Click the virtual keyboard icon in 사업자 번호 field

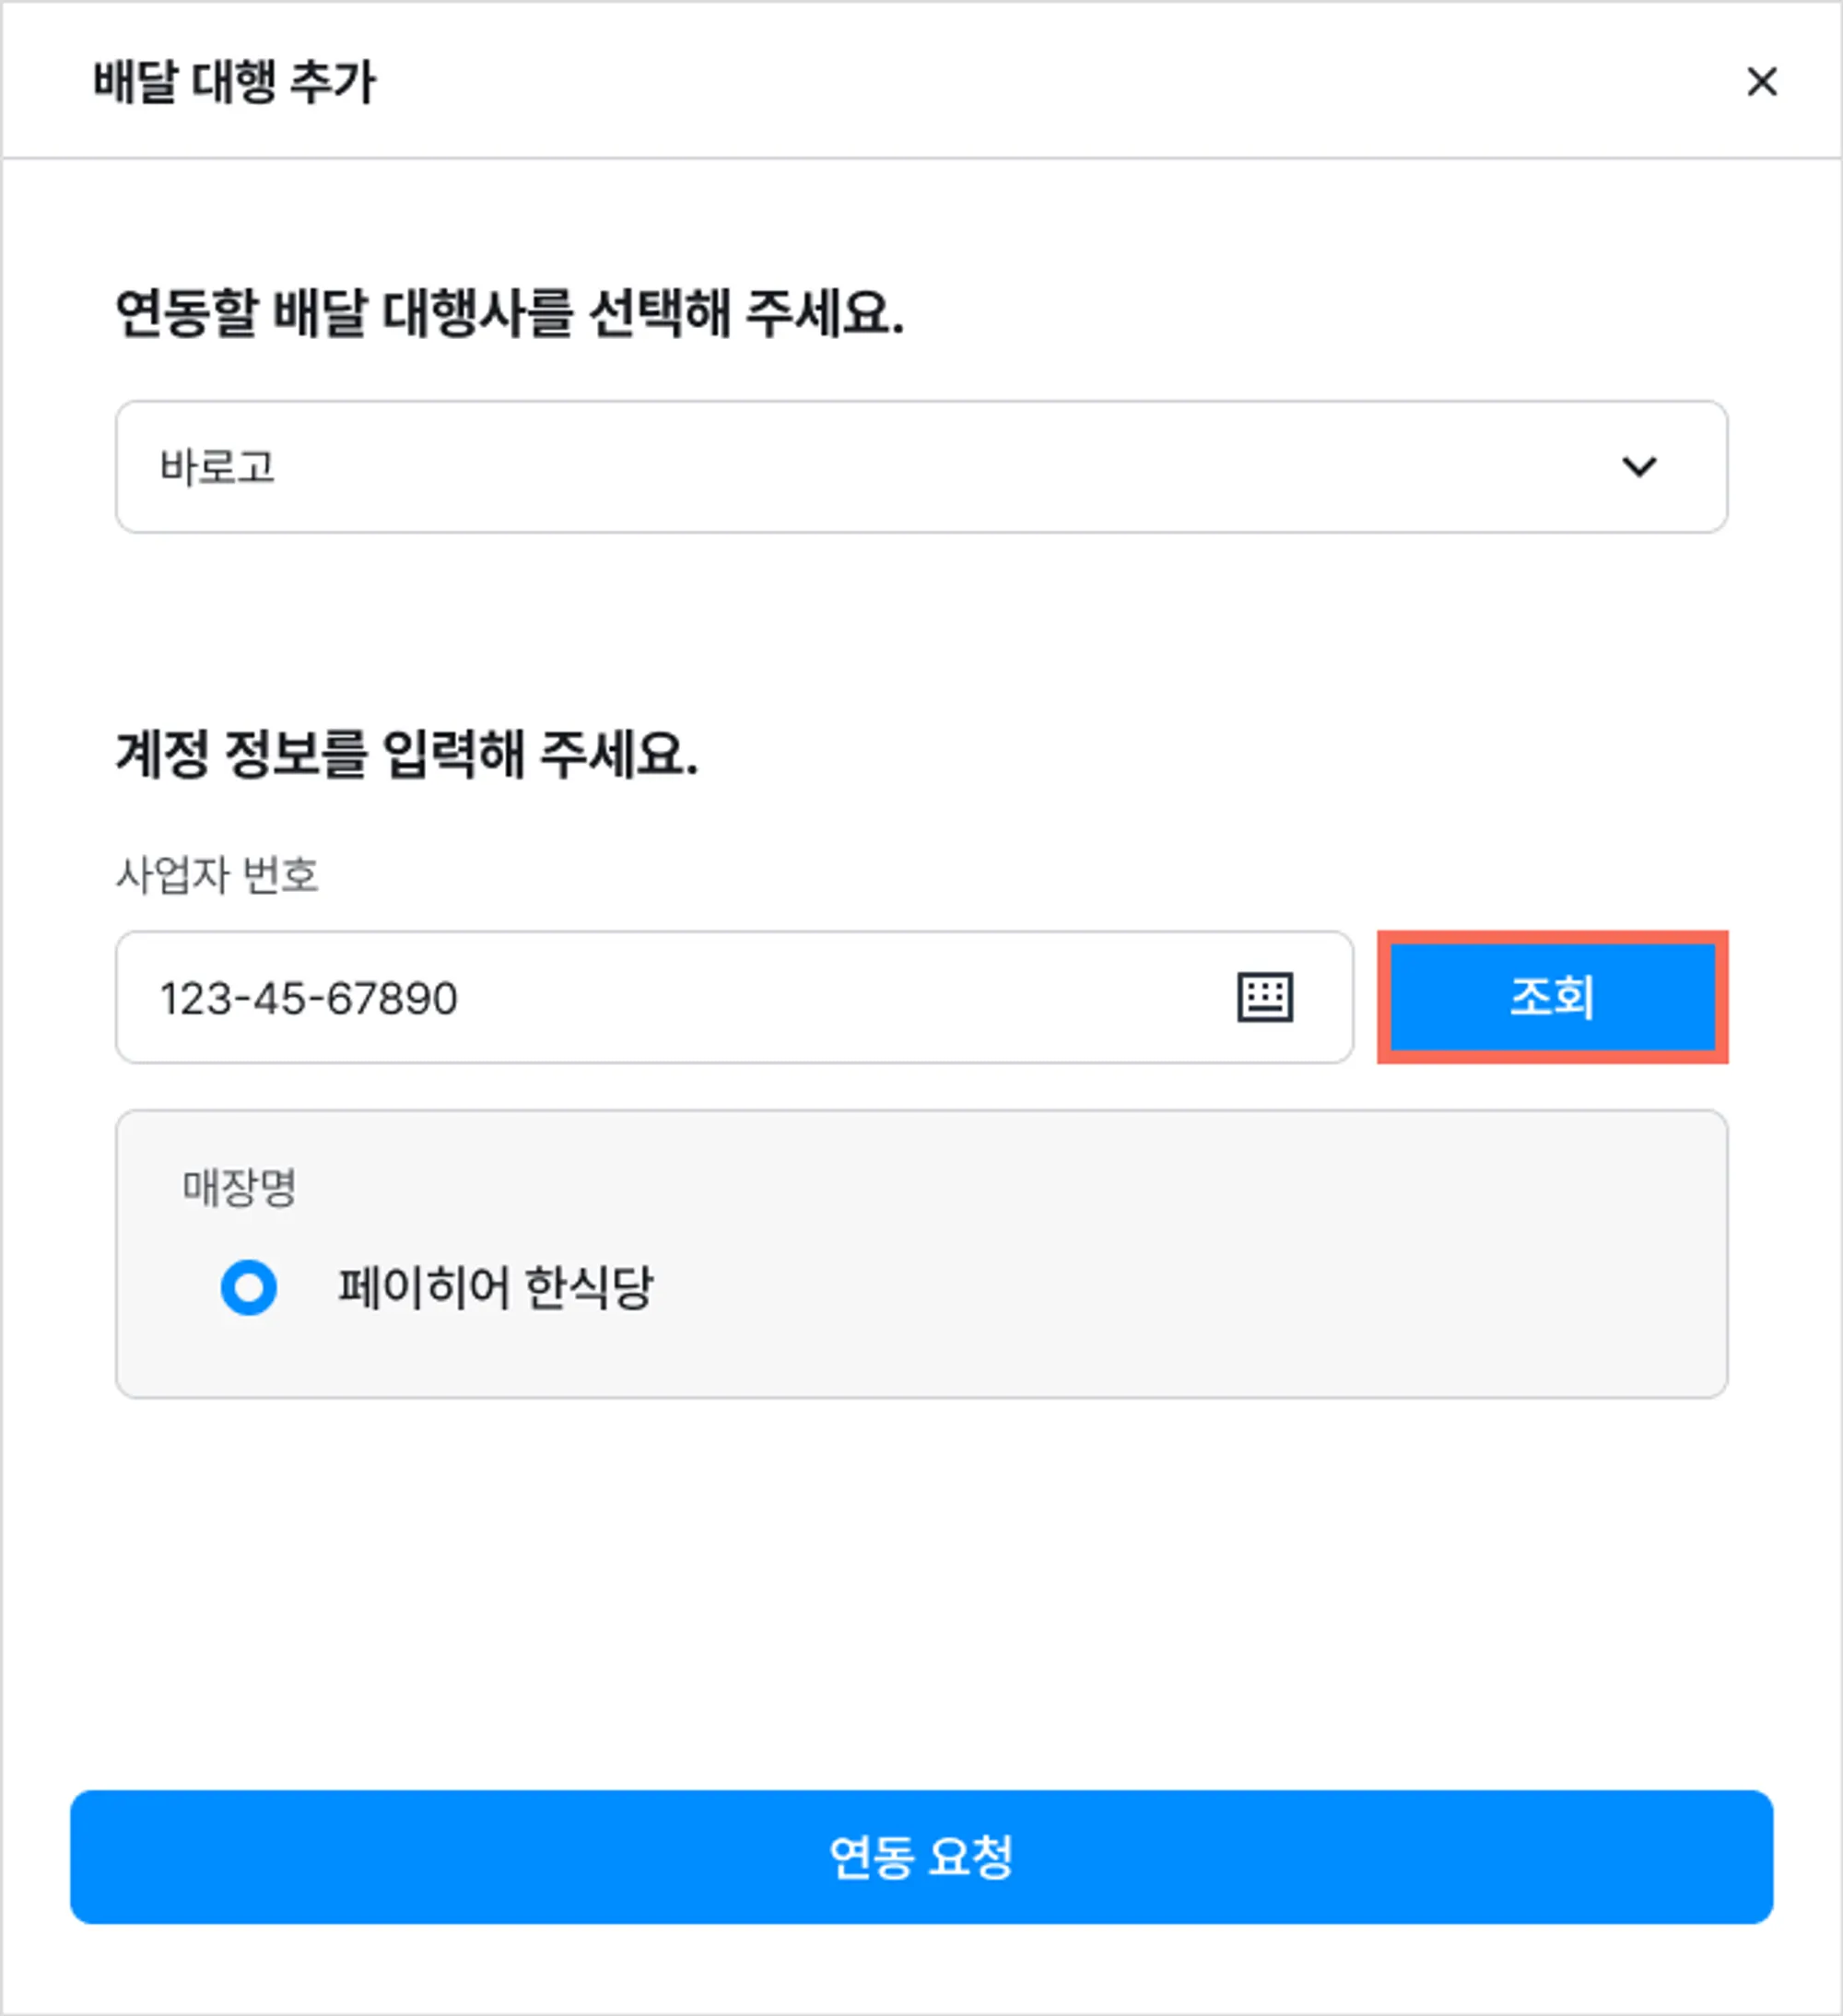coord(1265,997)
